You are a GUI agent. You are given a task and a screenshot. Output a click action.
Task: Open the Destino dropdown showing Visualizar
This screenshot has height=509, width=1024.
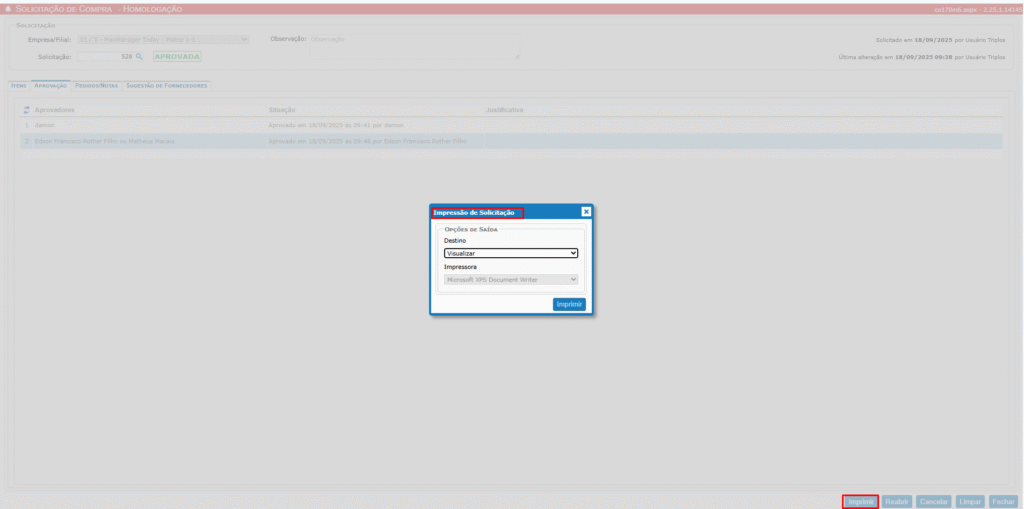pyautogui.click(x=511, y=254)
